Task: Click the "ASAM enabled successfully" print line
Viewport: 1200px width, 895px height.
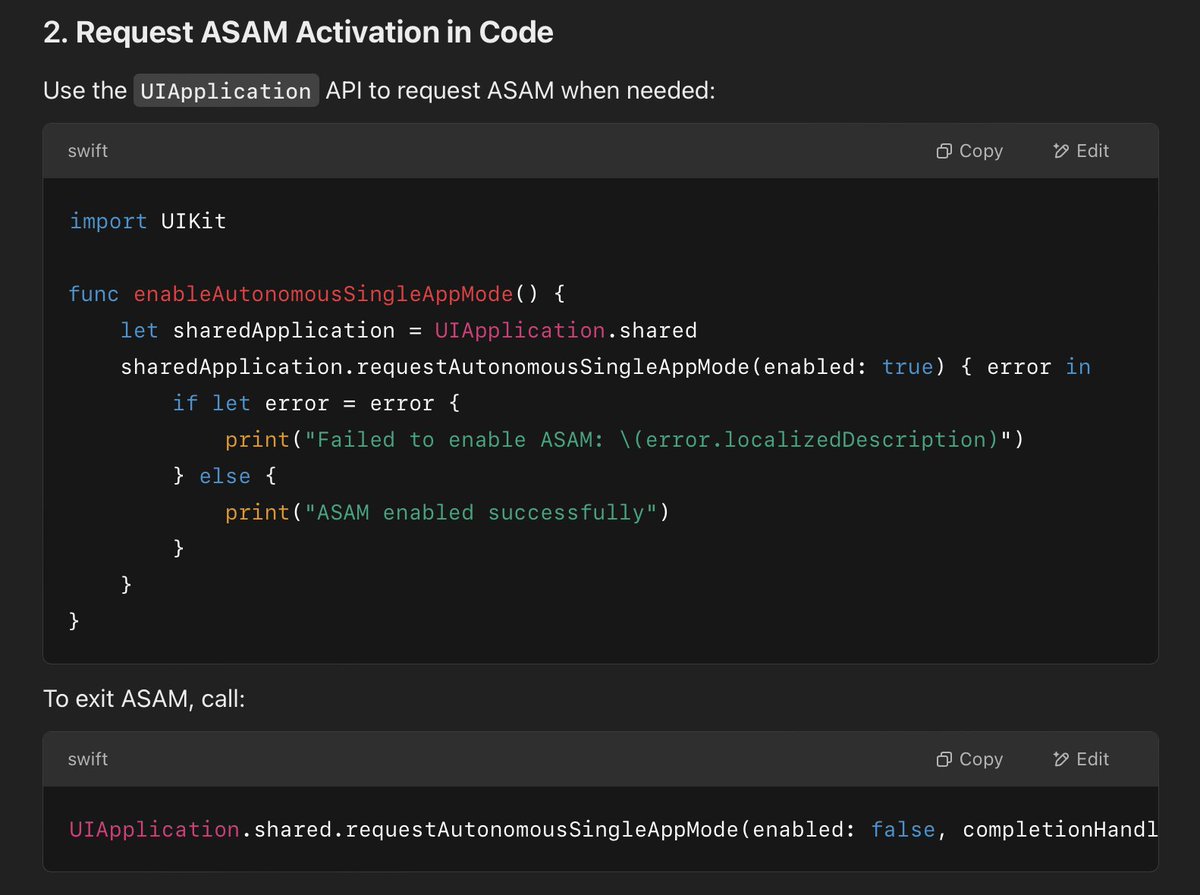Action: pos(447,512)
